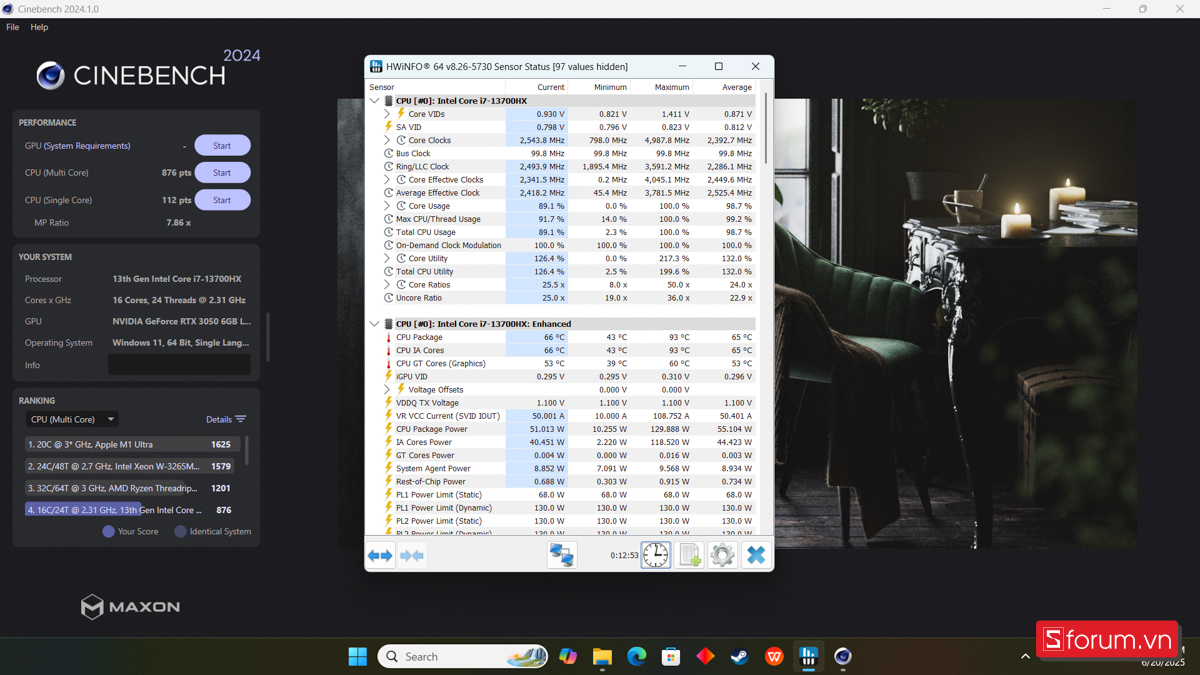
Task: Open the Cinebench Help menu
Action: (39, 27)
